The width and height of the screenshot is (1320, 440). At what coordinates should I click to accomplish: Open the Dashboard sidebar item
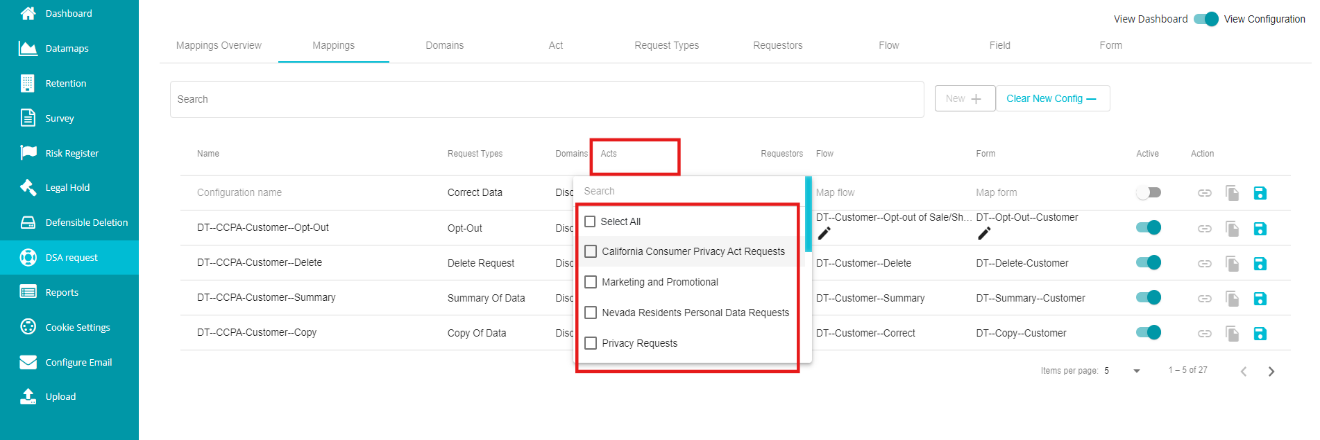[x=69, y=14]
